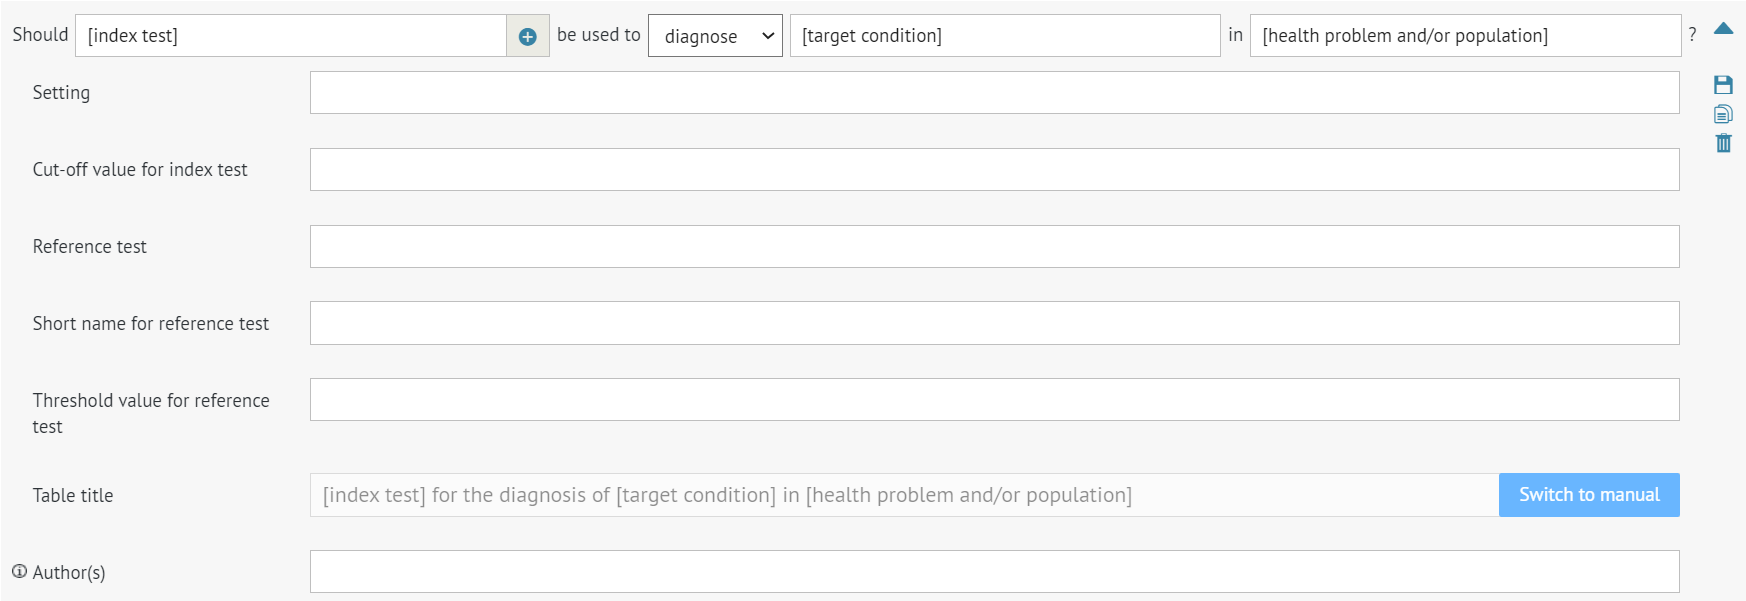This screenshot has height=601, width=1746.
Task: Collapse the panel with the upward triangle
Action: [x=1723, y=28]
